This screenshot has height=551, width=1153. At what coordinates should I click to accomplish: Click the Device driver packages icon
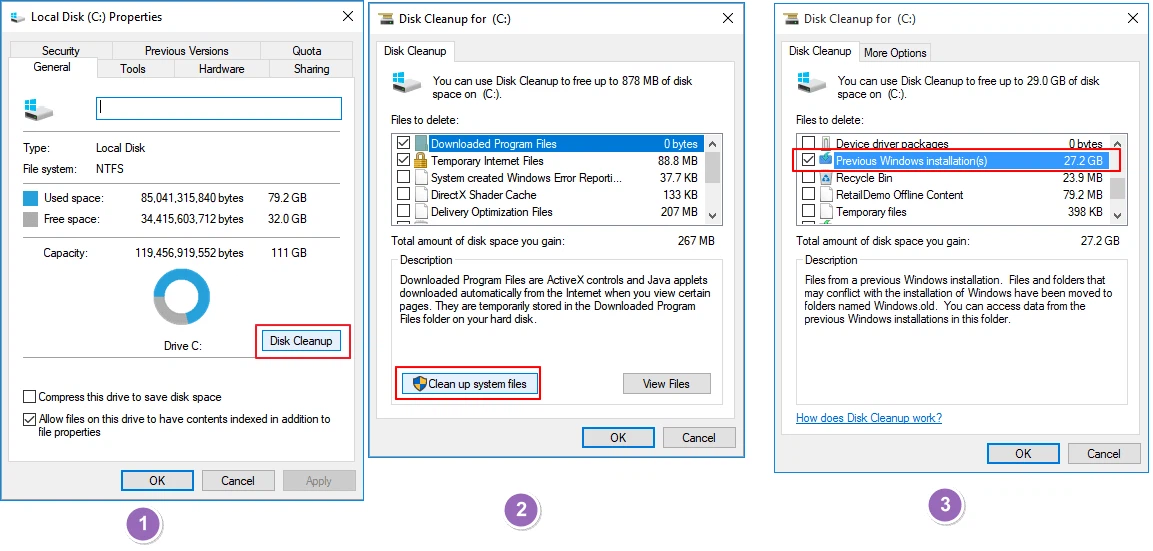(826, 143)
